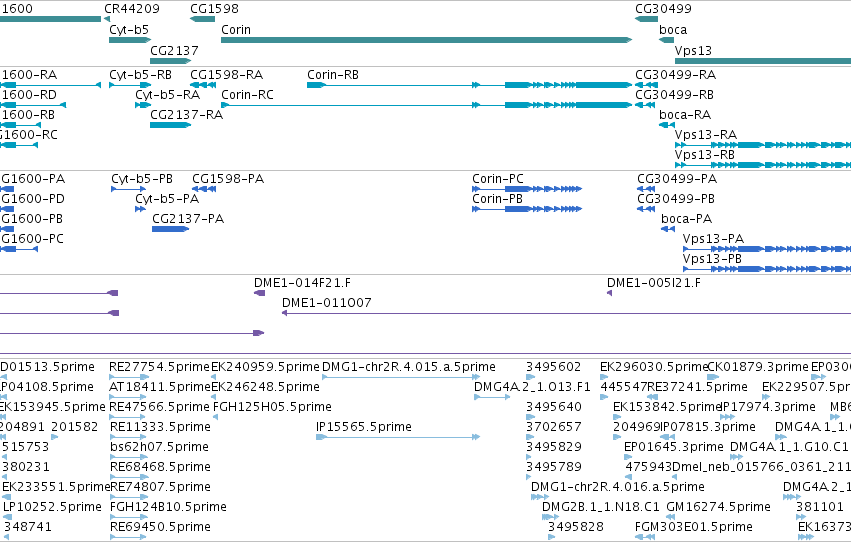Viewport: 851px width, 542px height.
Task: Select the CG2137-RA transcript bar
Action: pyautogui.click(x=170, y=125)
